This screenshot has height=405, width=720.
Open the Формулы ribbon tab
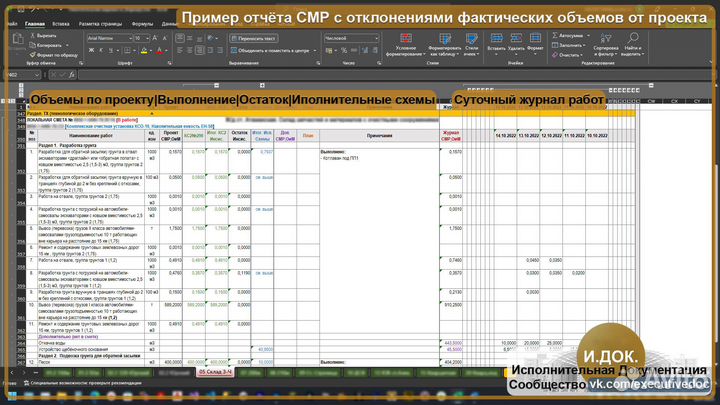142,24
